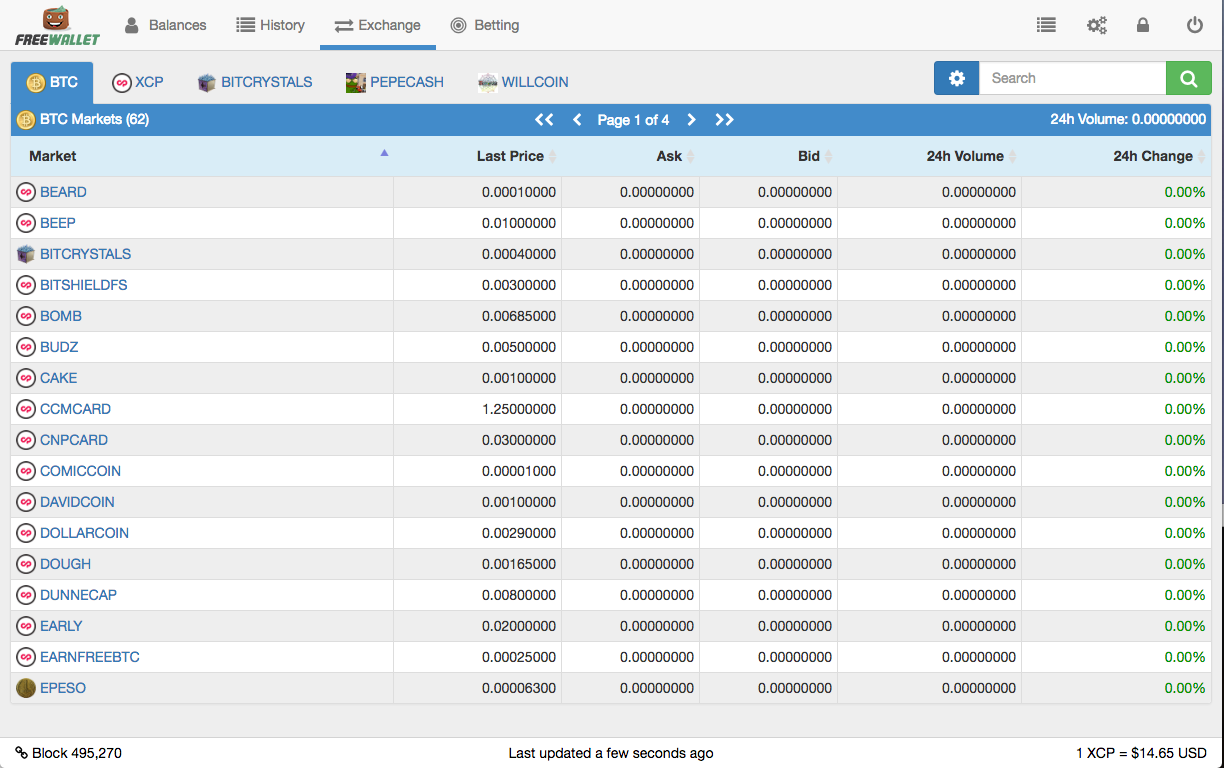The width and height of the screenshot is (1224, 768).
Task: Click the EPESO last price 0.00006300
Action: (519, 688)
